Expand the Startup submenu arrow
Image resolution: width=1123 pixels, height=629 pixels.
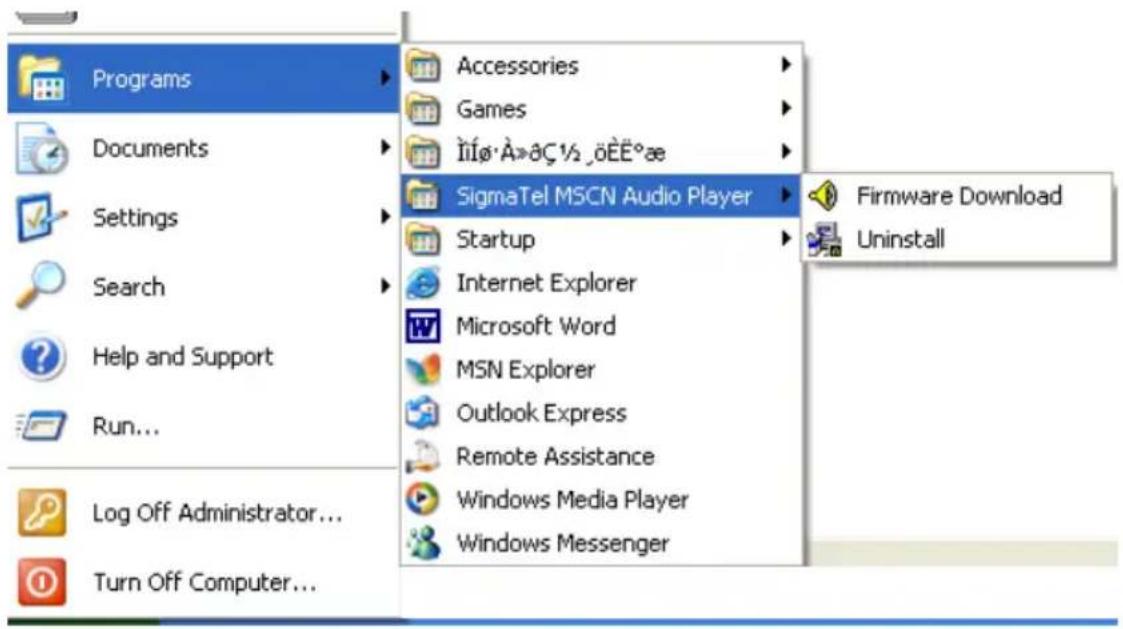[786, 239]
